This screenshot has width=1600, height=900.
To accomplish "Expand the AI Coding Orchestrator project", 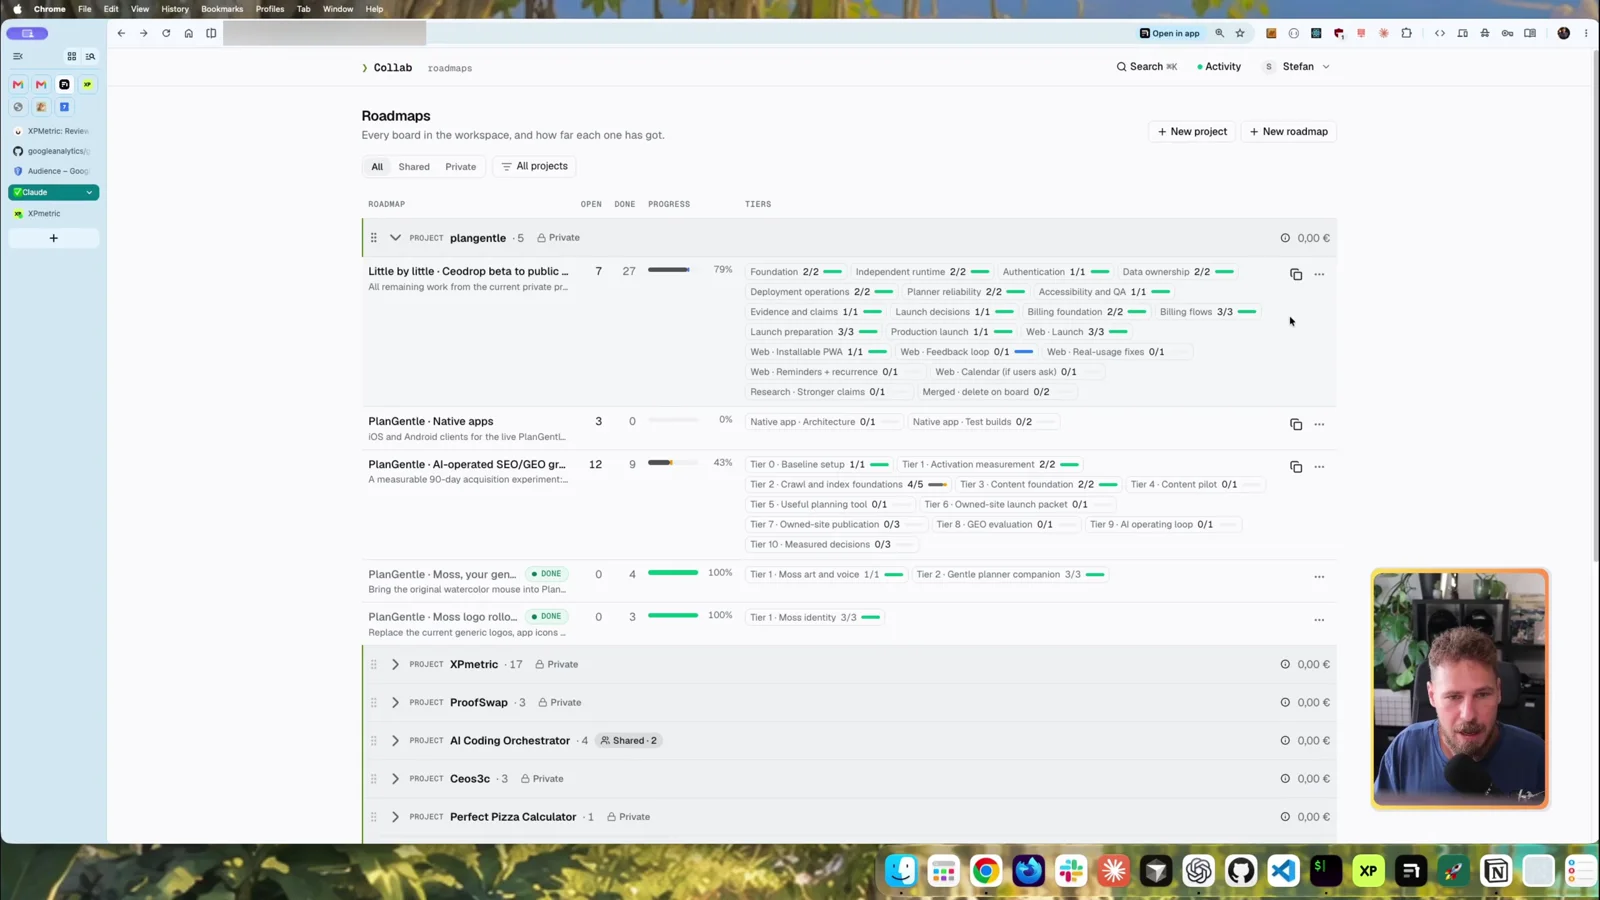I will [x=395, y=741].
